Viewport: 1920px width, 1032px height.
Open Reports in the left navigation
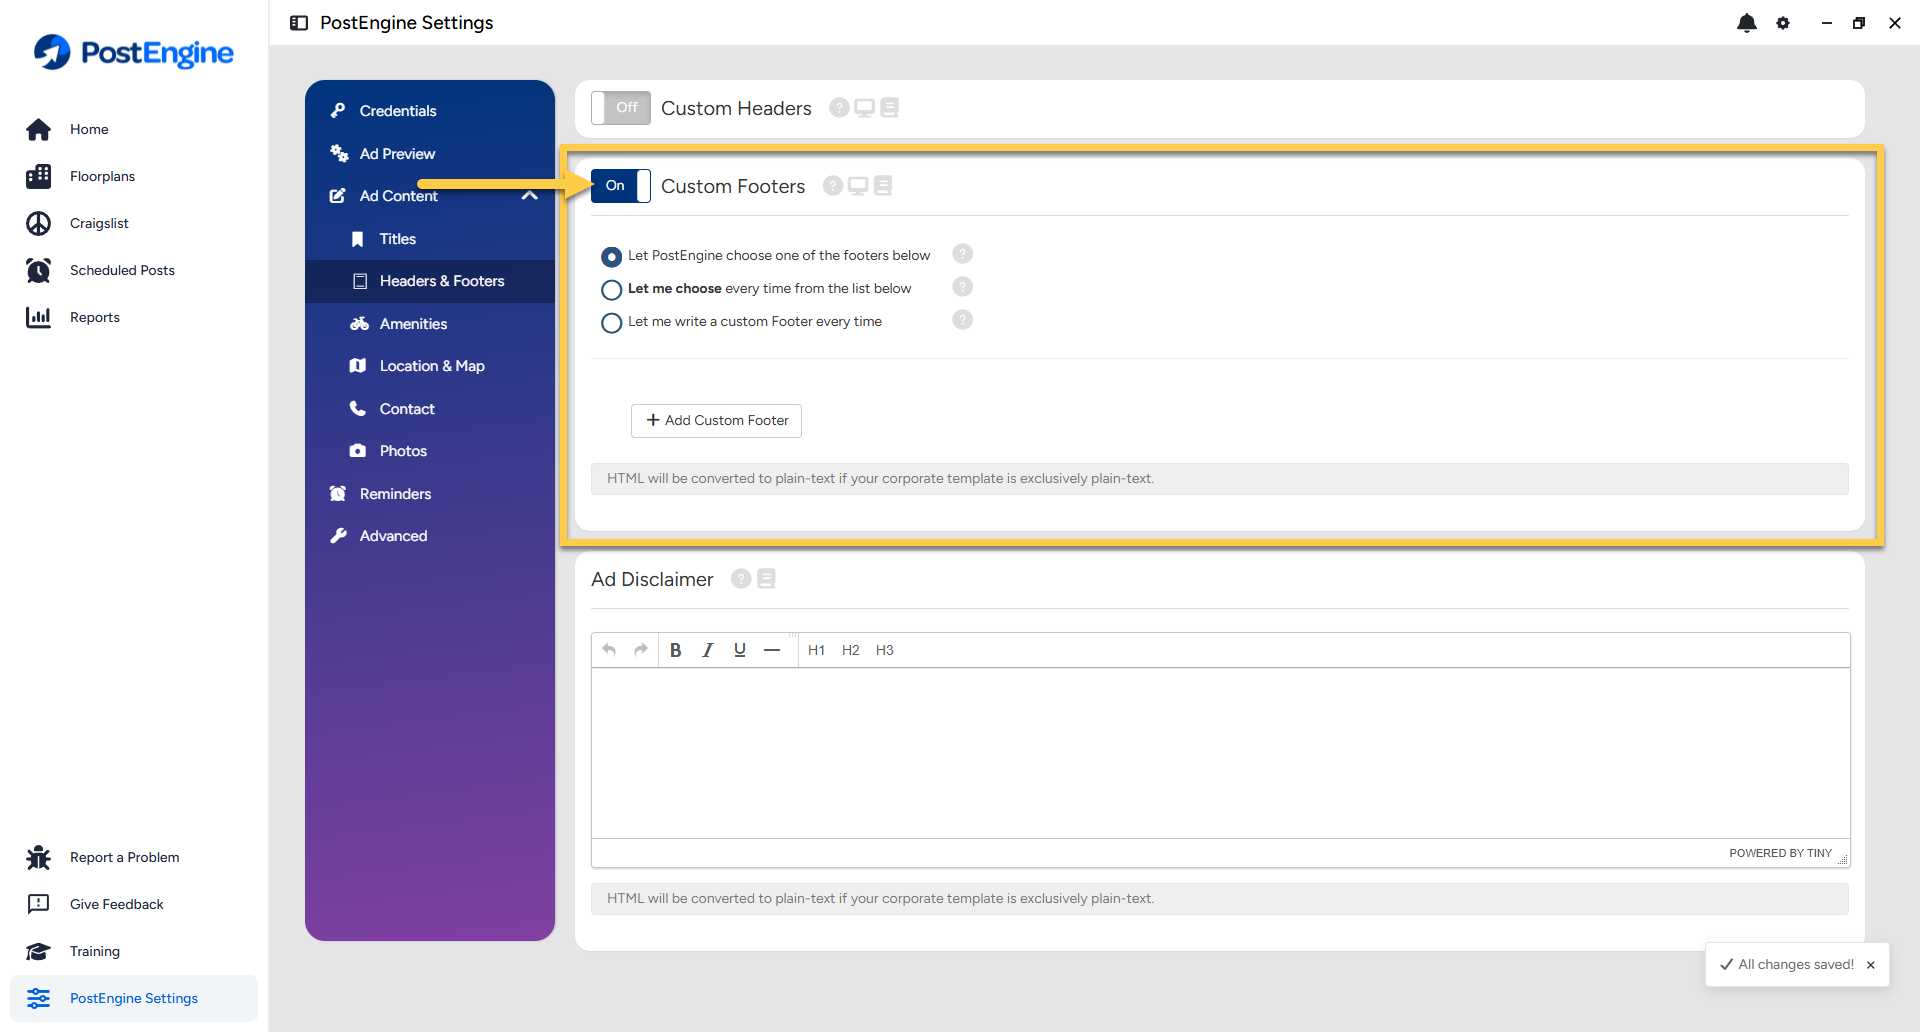click(x=134, y=318)
